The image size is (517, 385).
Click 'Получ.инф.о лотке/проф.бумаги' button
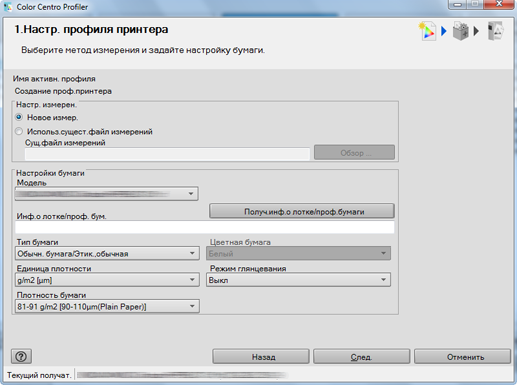(x=302, y=211)
